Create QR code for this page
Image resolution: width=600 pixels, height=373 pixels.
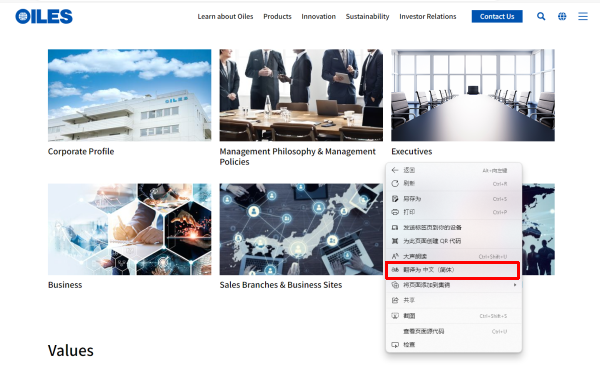[x=453, y=241]
